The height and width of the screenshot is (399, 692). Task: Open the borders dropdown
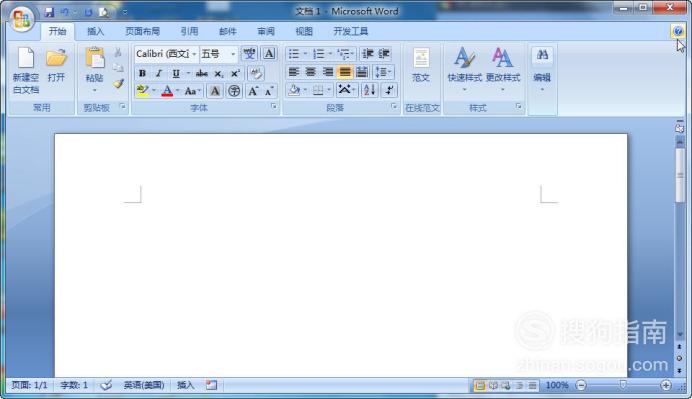click(329, 90)
